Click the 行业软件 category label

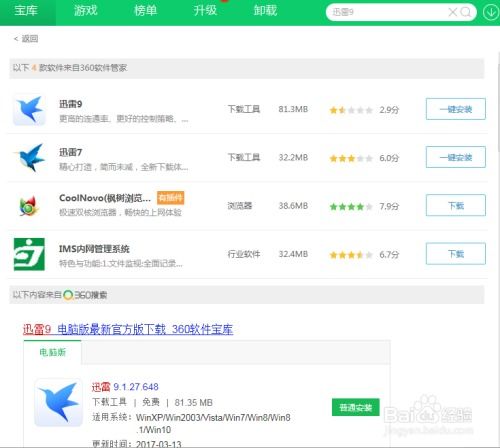click(244, 254)
